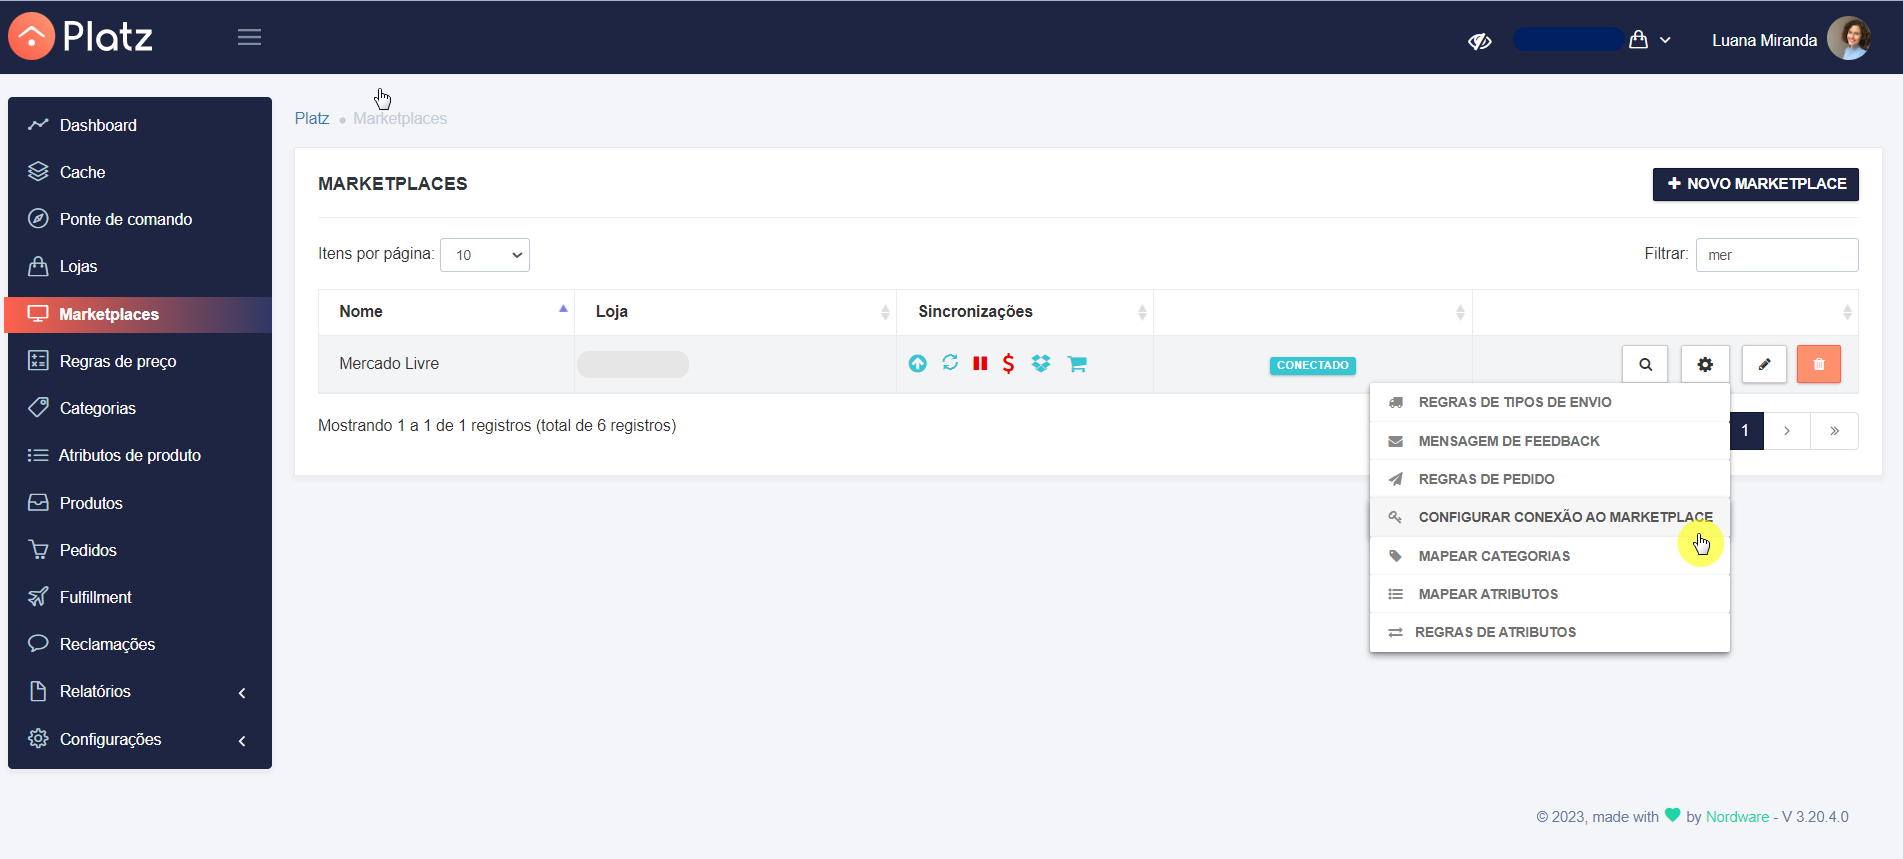Jump to last page double arrow
The image size is (1903, 859).
[1834, 431]
